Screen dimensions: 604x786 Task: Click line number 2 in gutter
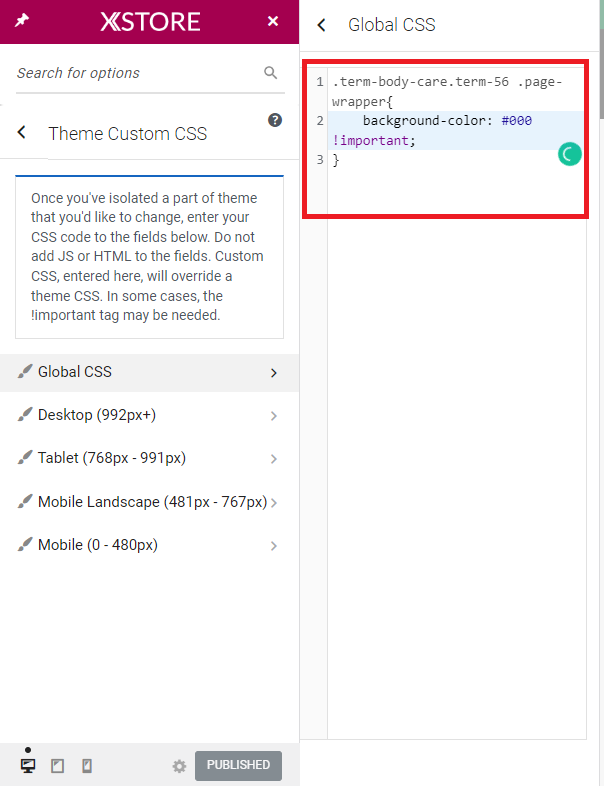(x=320, y=121)
